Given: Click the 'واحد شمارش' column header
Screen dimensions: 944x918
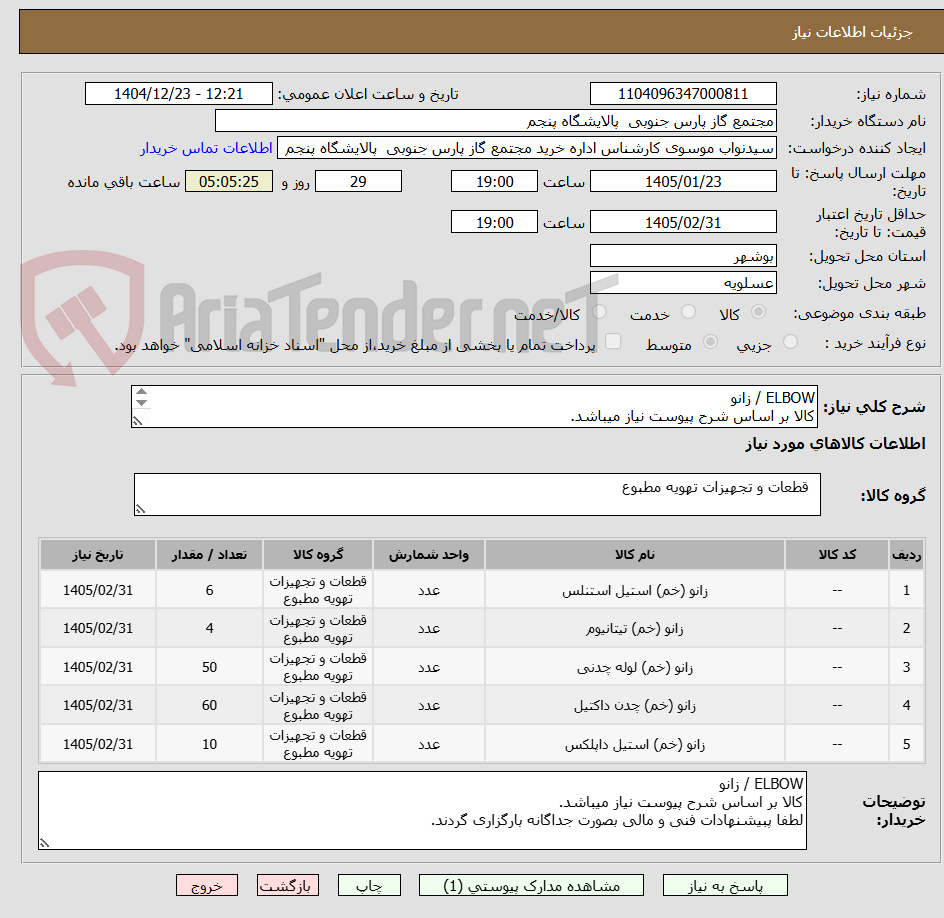Looking at the screenshot, I should (x=429, y=554).
